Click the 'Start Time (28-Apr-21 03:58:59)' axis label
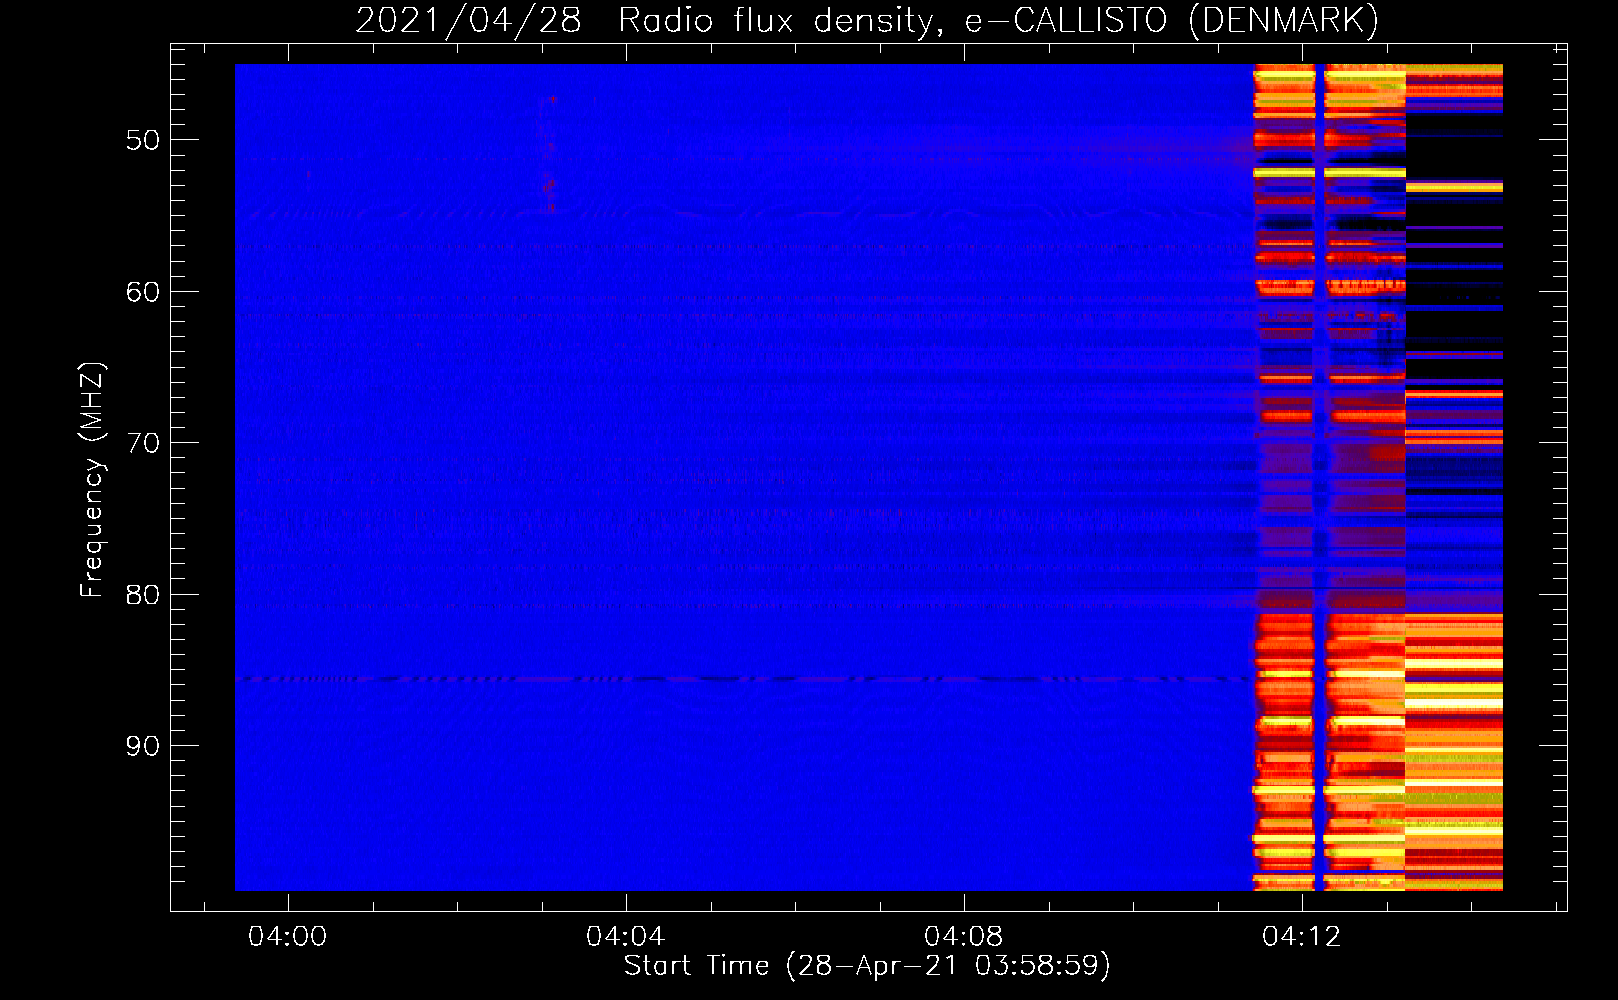The image size is (1618, 1000). [x=867, y=966]
